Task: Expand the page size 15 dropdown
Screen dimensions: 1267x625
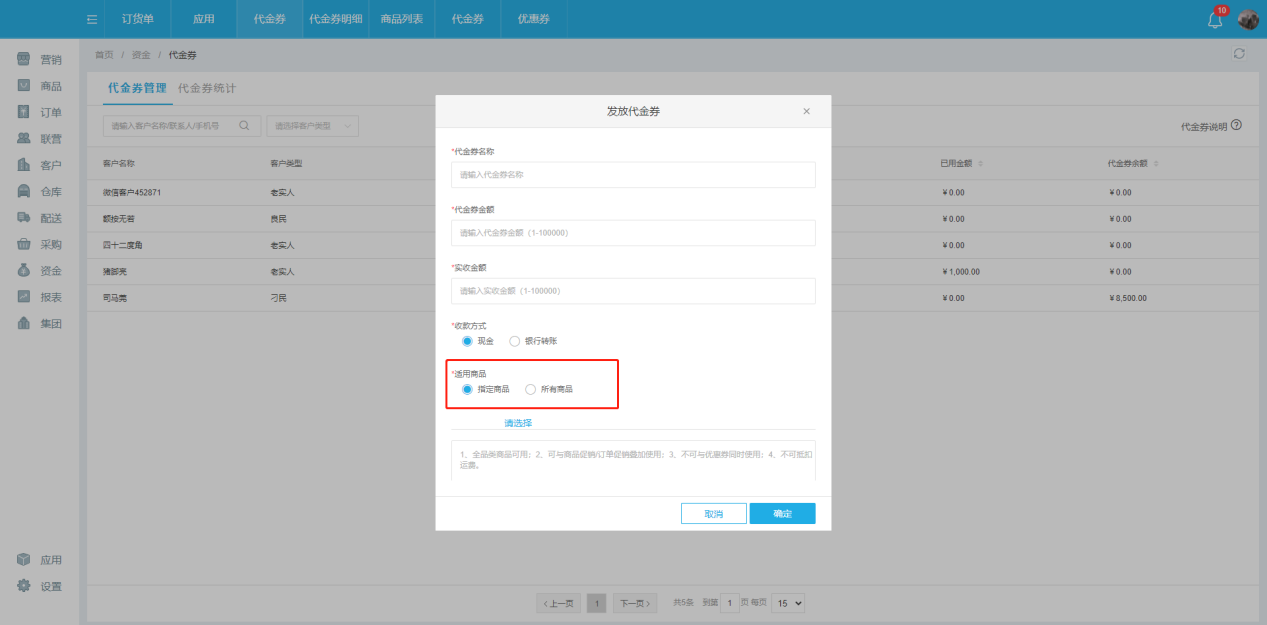Action: 788,603
